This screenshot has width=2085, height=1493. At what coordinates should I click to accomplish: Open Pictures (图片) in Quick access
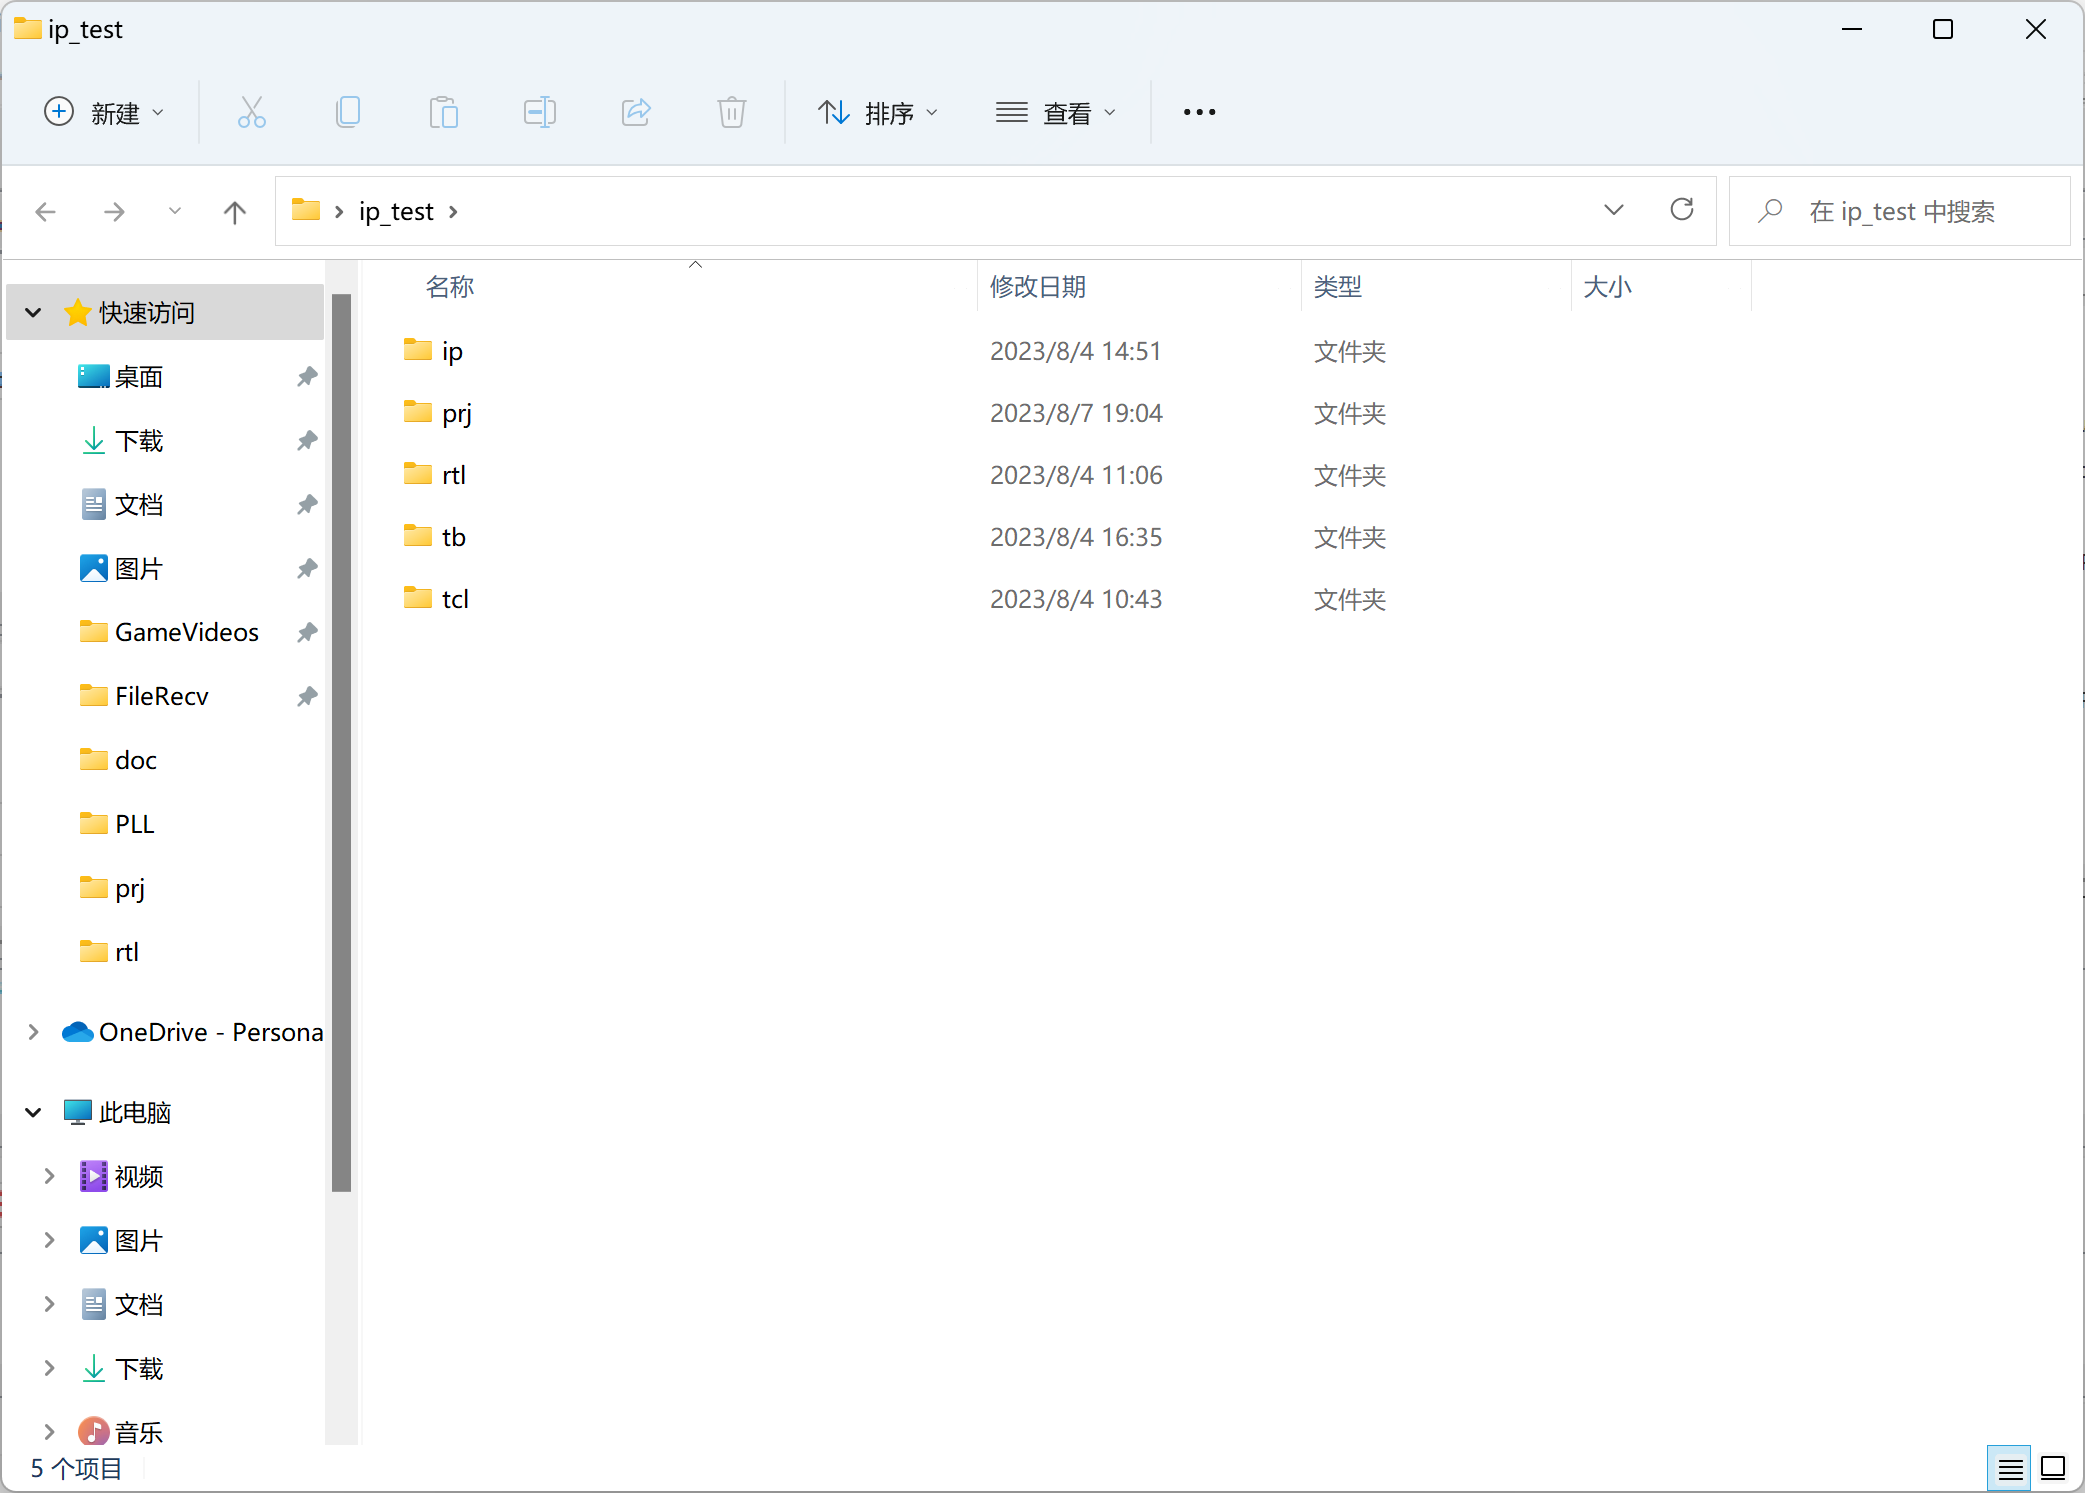click(138, 569)
